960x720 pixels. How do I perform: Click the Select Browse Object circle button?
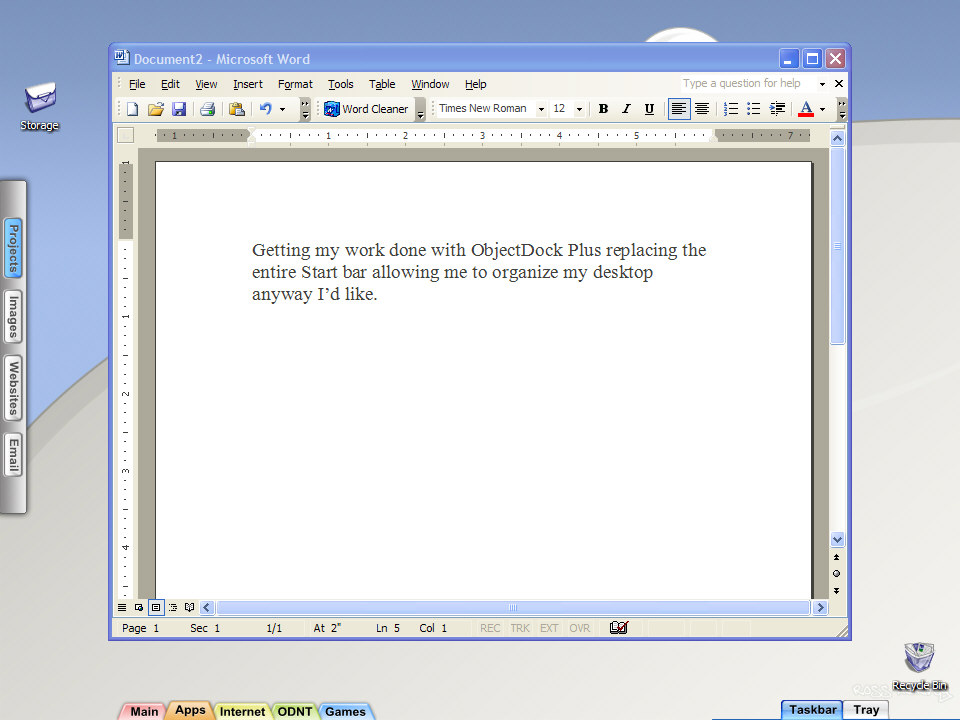[x=836, y=574]
